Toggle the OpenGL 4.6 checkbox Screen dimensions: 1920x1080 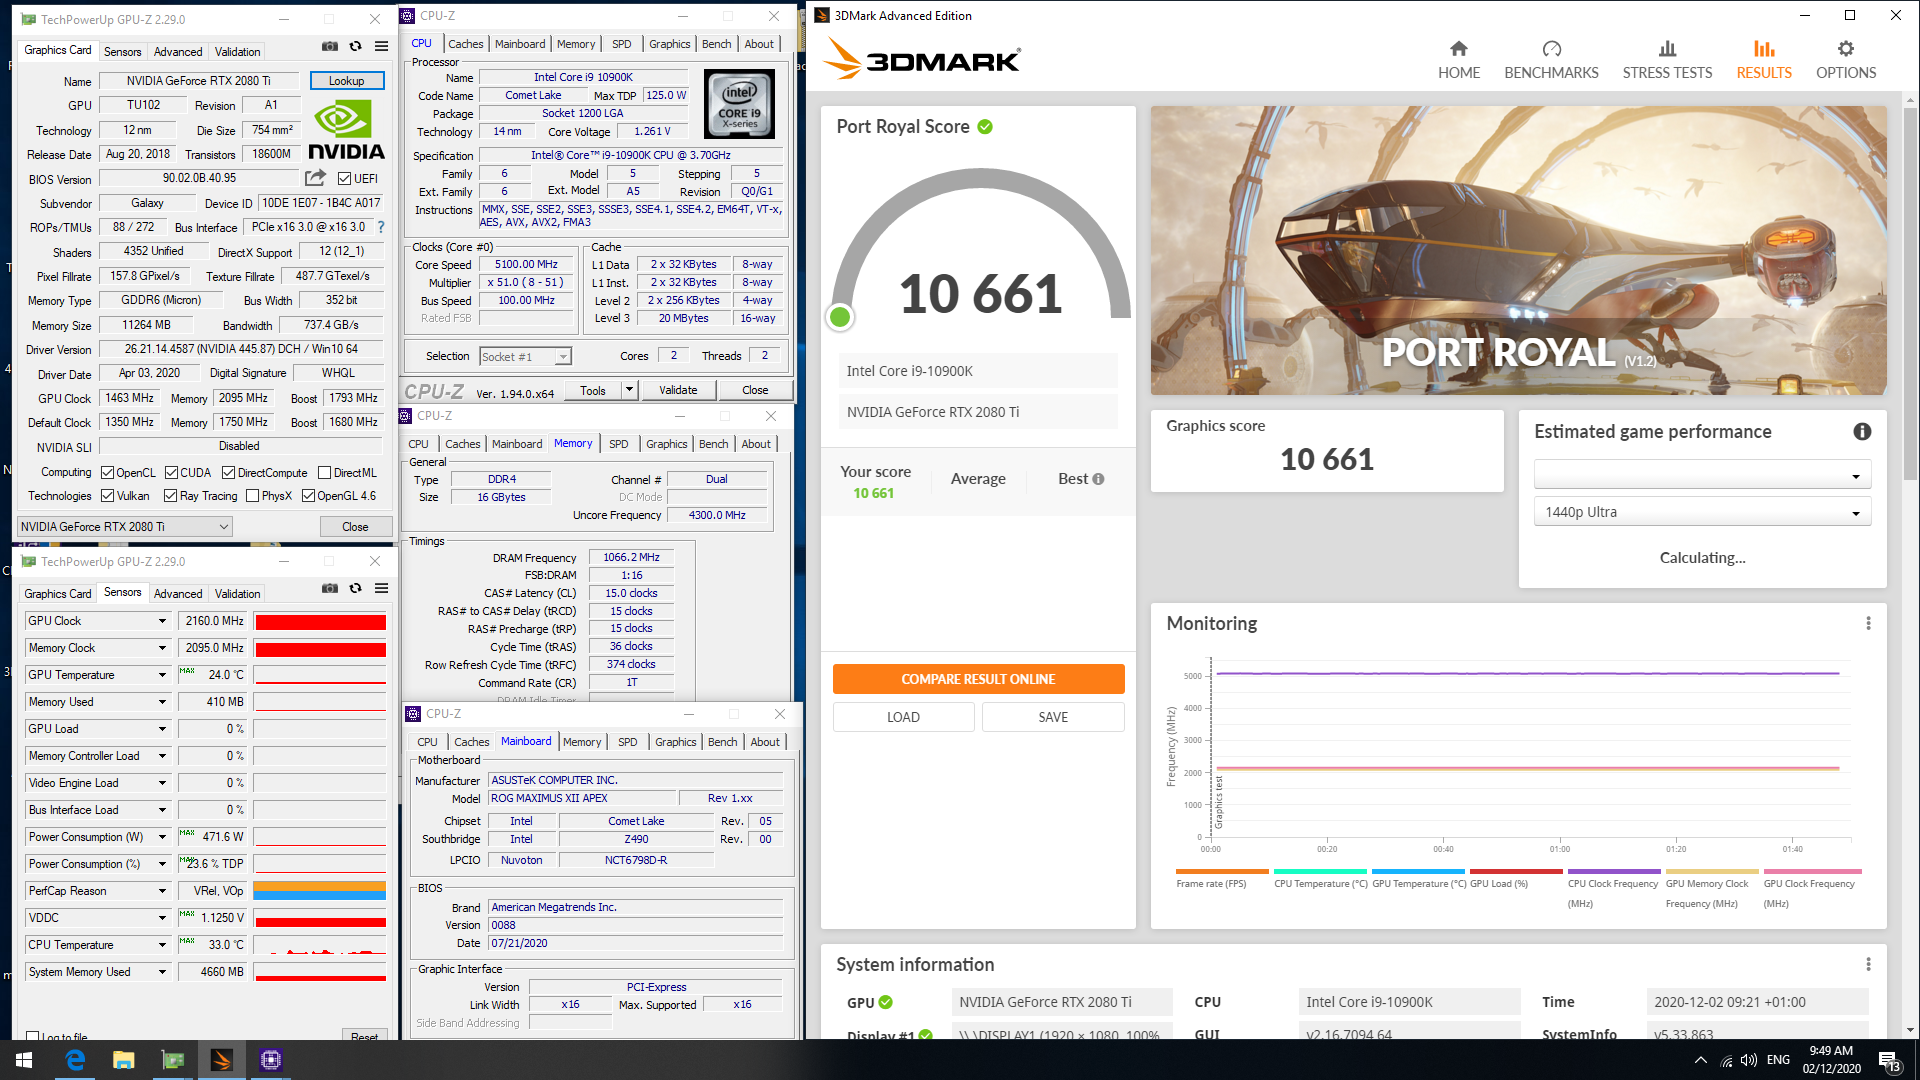pos(308,496)
